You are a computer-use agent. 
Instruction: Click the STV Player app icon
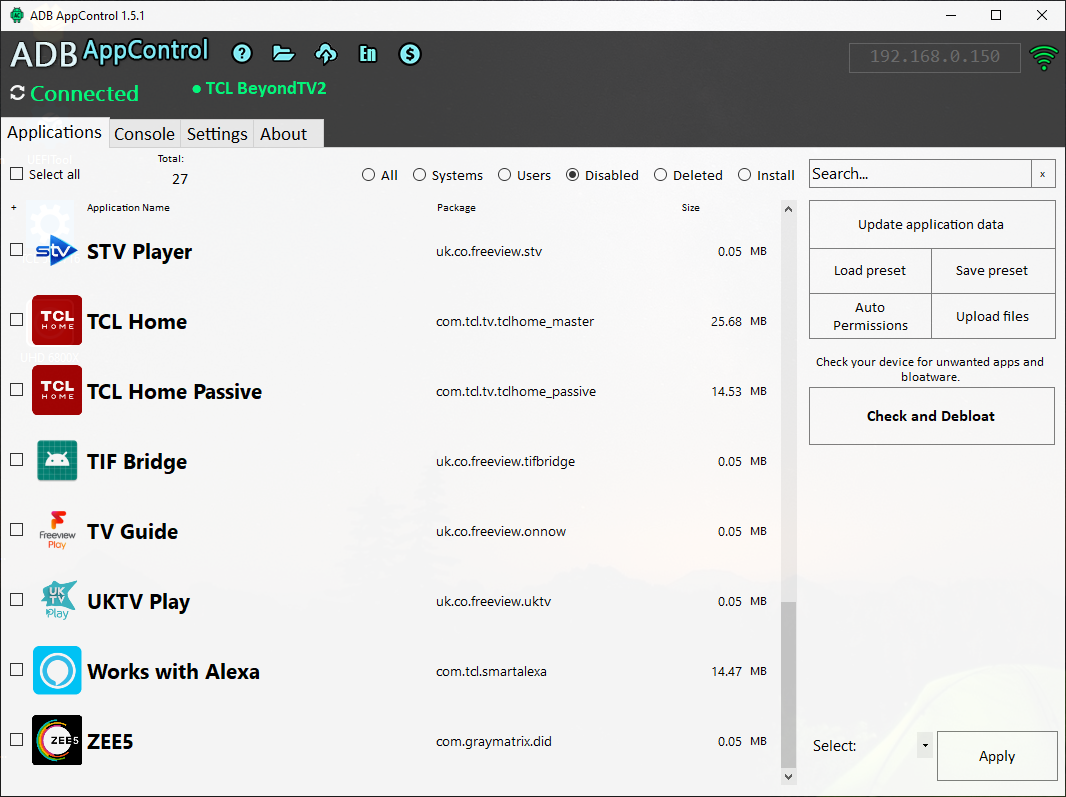click(56, 252)
